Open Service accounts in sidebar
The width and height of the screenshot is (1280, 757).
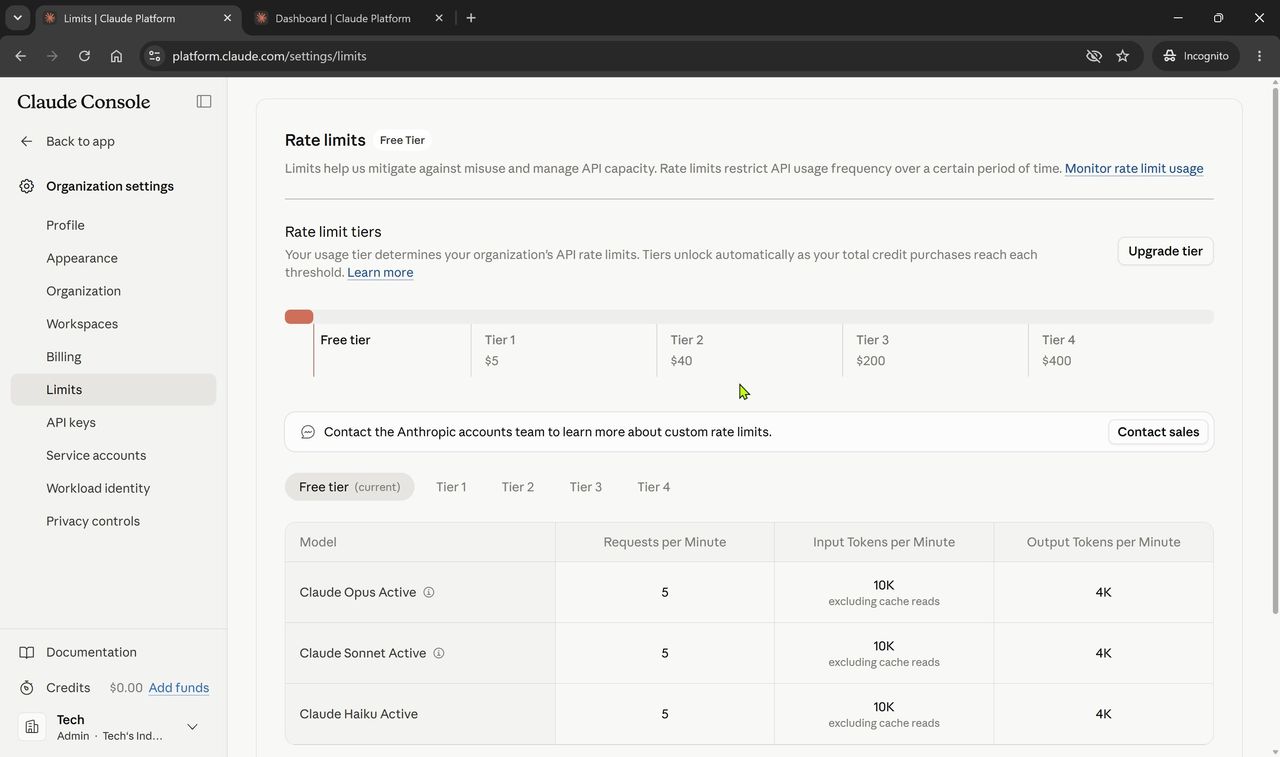(x=113, y=456)
